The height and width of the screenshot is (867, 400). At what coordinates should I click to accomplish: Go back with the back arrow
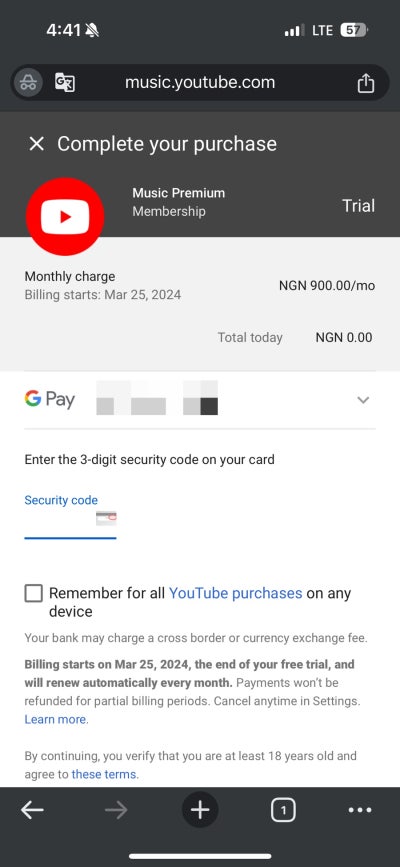32,810
